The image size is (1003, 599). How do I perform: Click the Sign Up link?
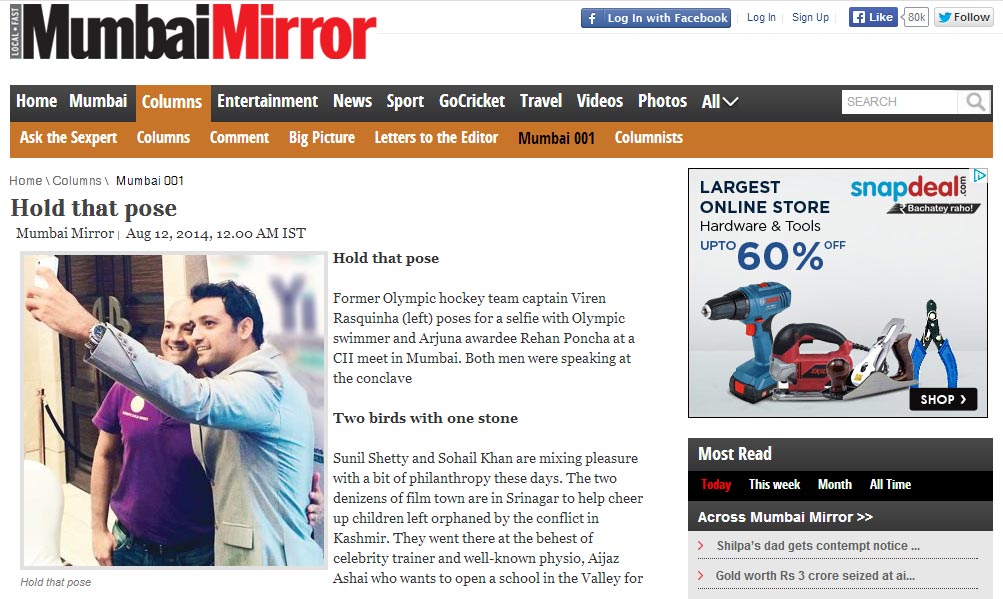810,17
